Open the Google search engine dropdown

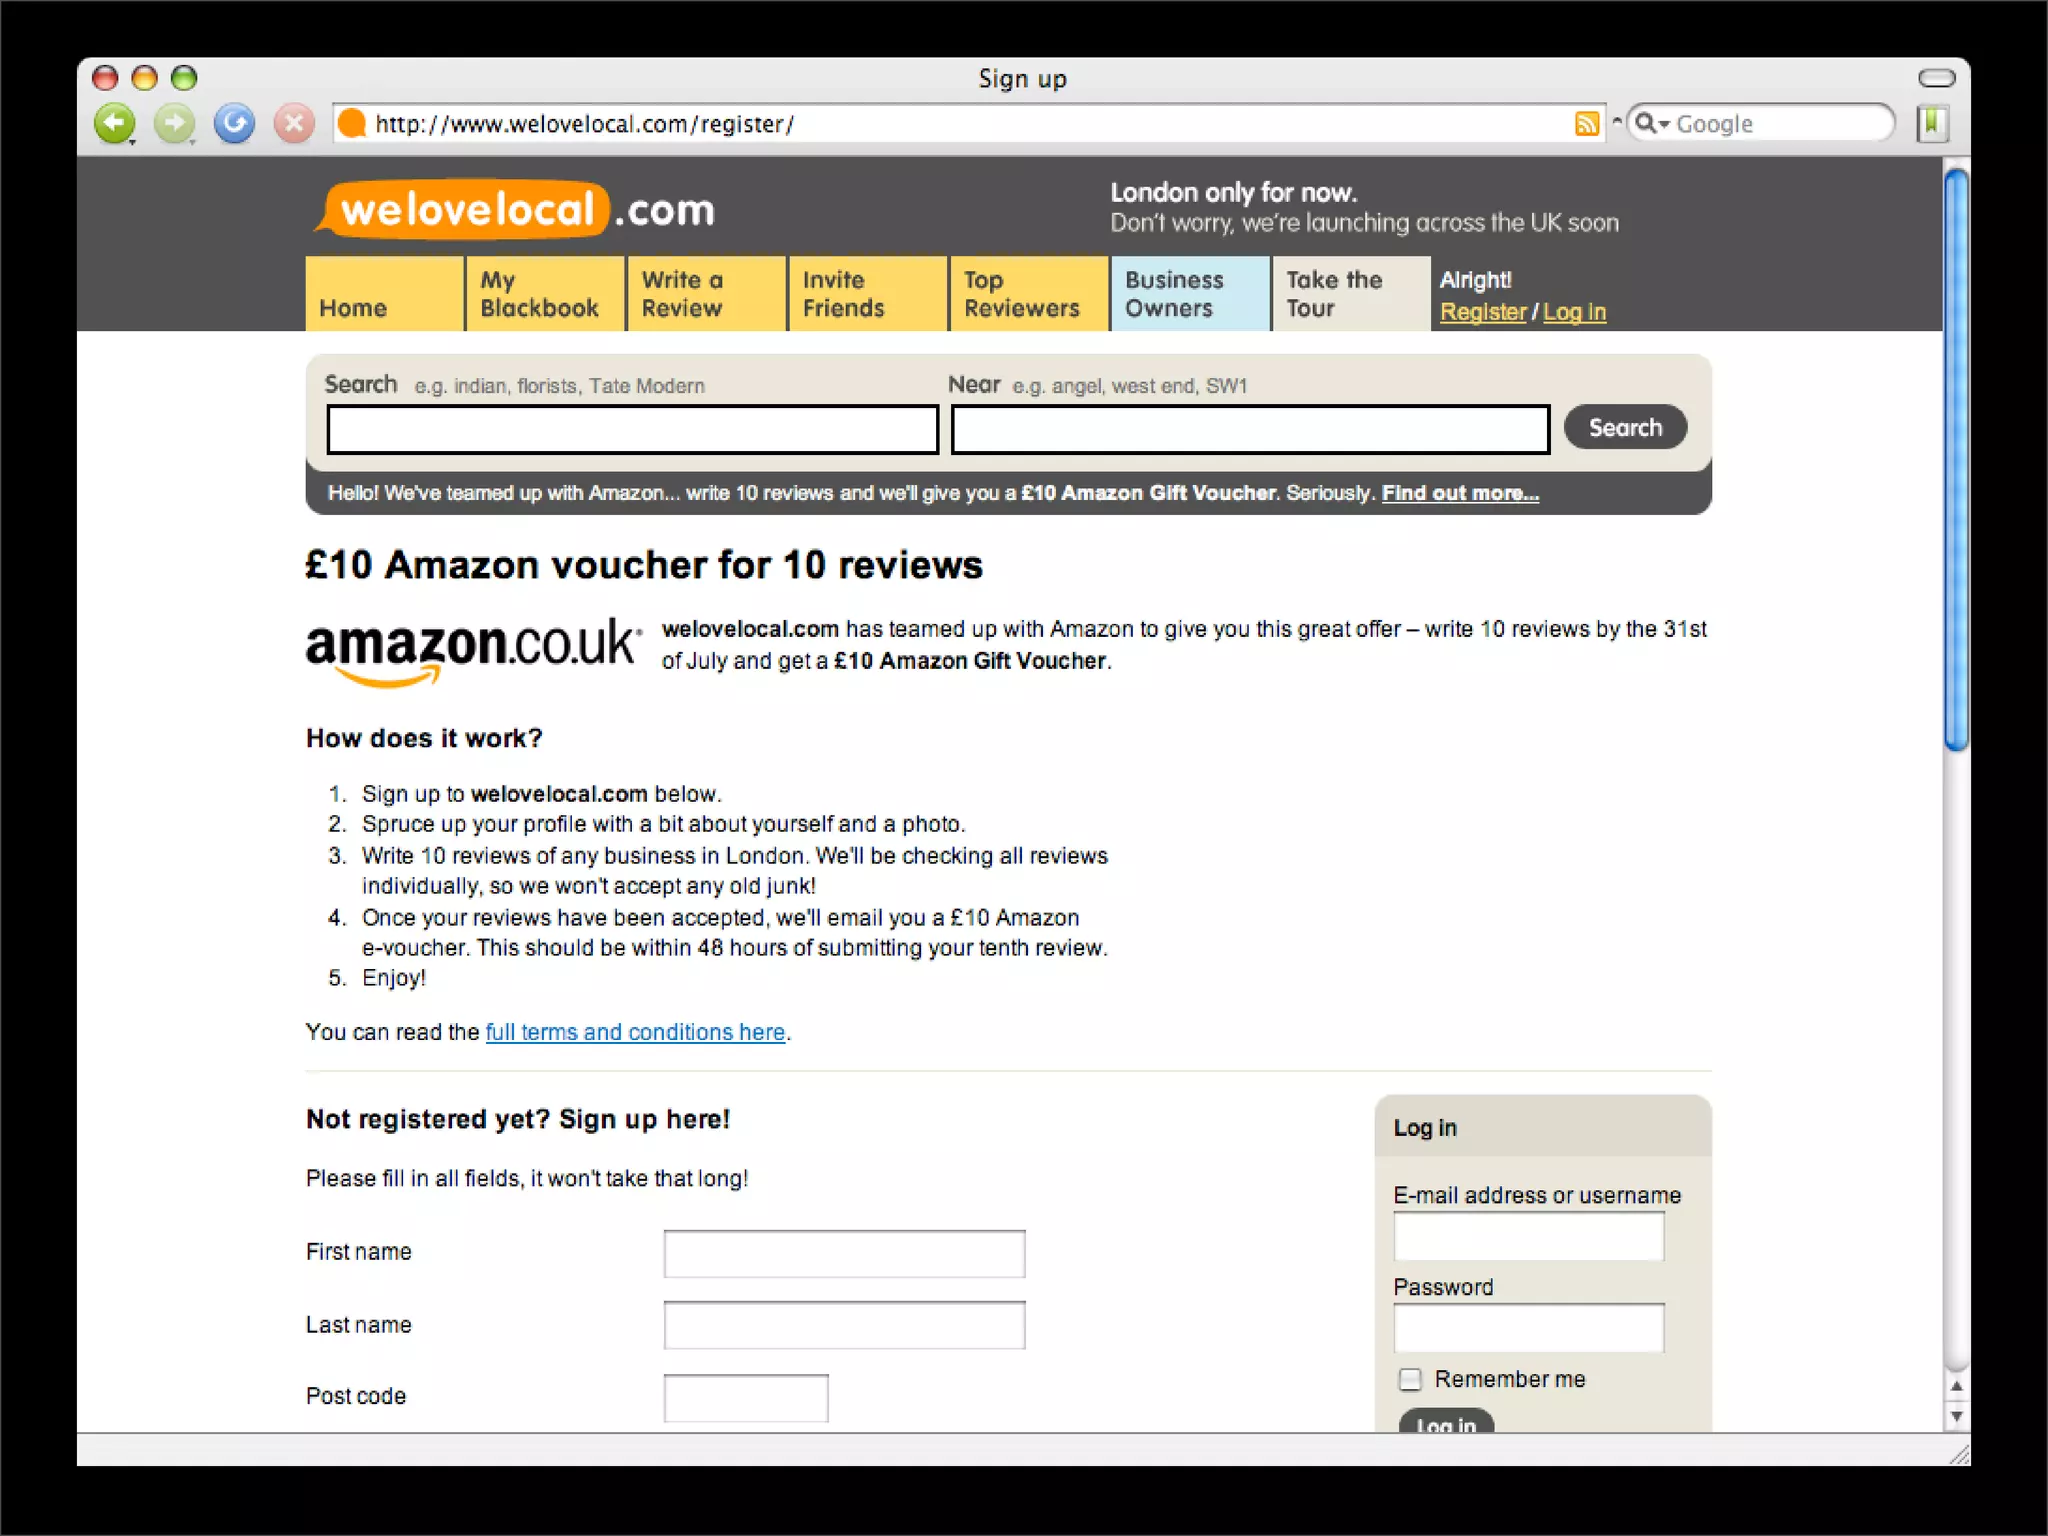(x=1651, y=124)
